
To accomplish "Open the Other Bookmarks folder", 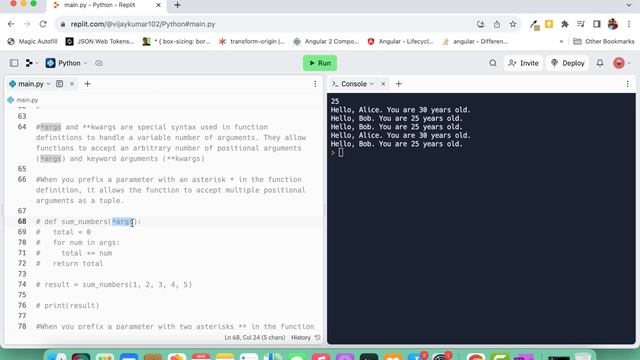I will point(604,41).
